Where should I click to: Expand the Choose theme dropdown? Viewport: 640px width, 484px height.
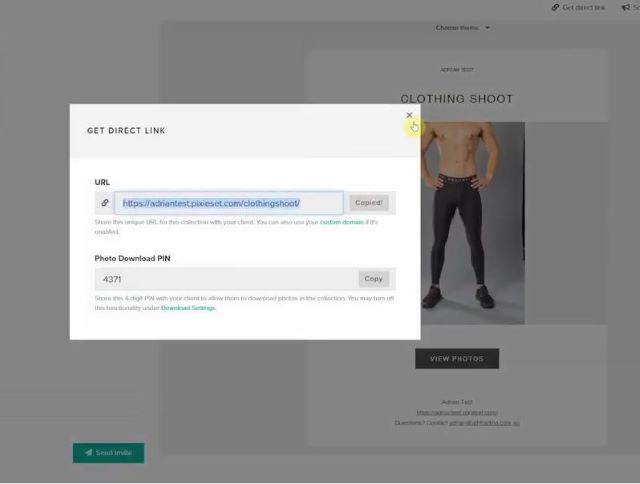tap(458, 28)
